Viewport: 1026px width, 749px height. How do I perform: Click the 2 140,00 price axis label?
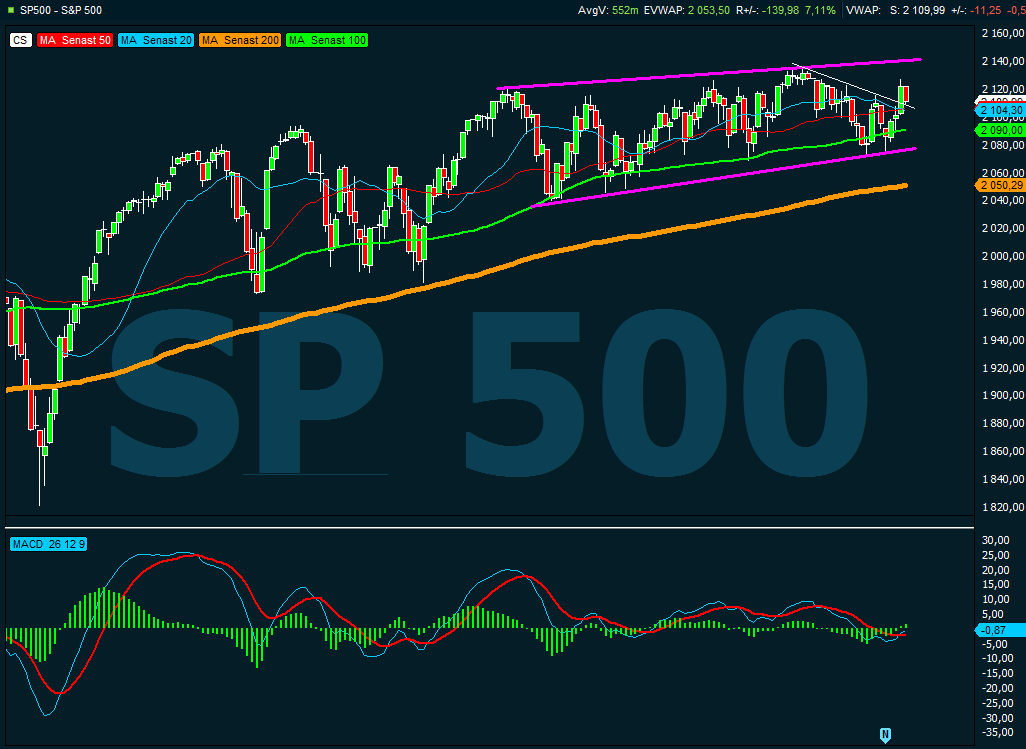[1003, 61]
